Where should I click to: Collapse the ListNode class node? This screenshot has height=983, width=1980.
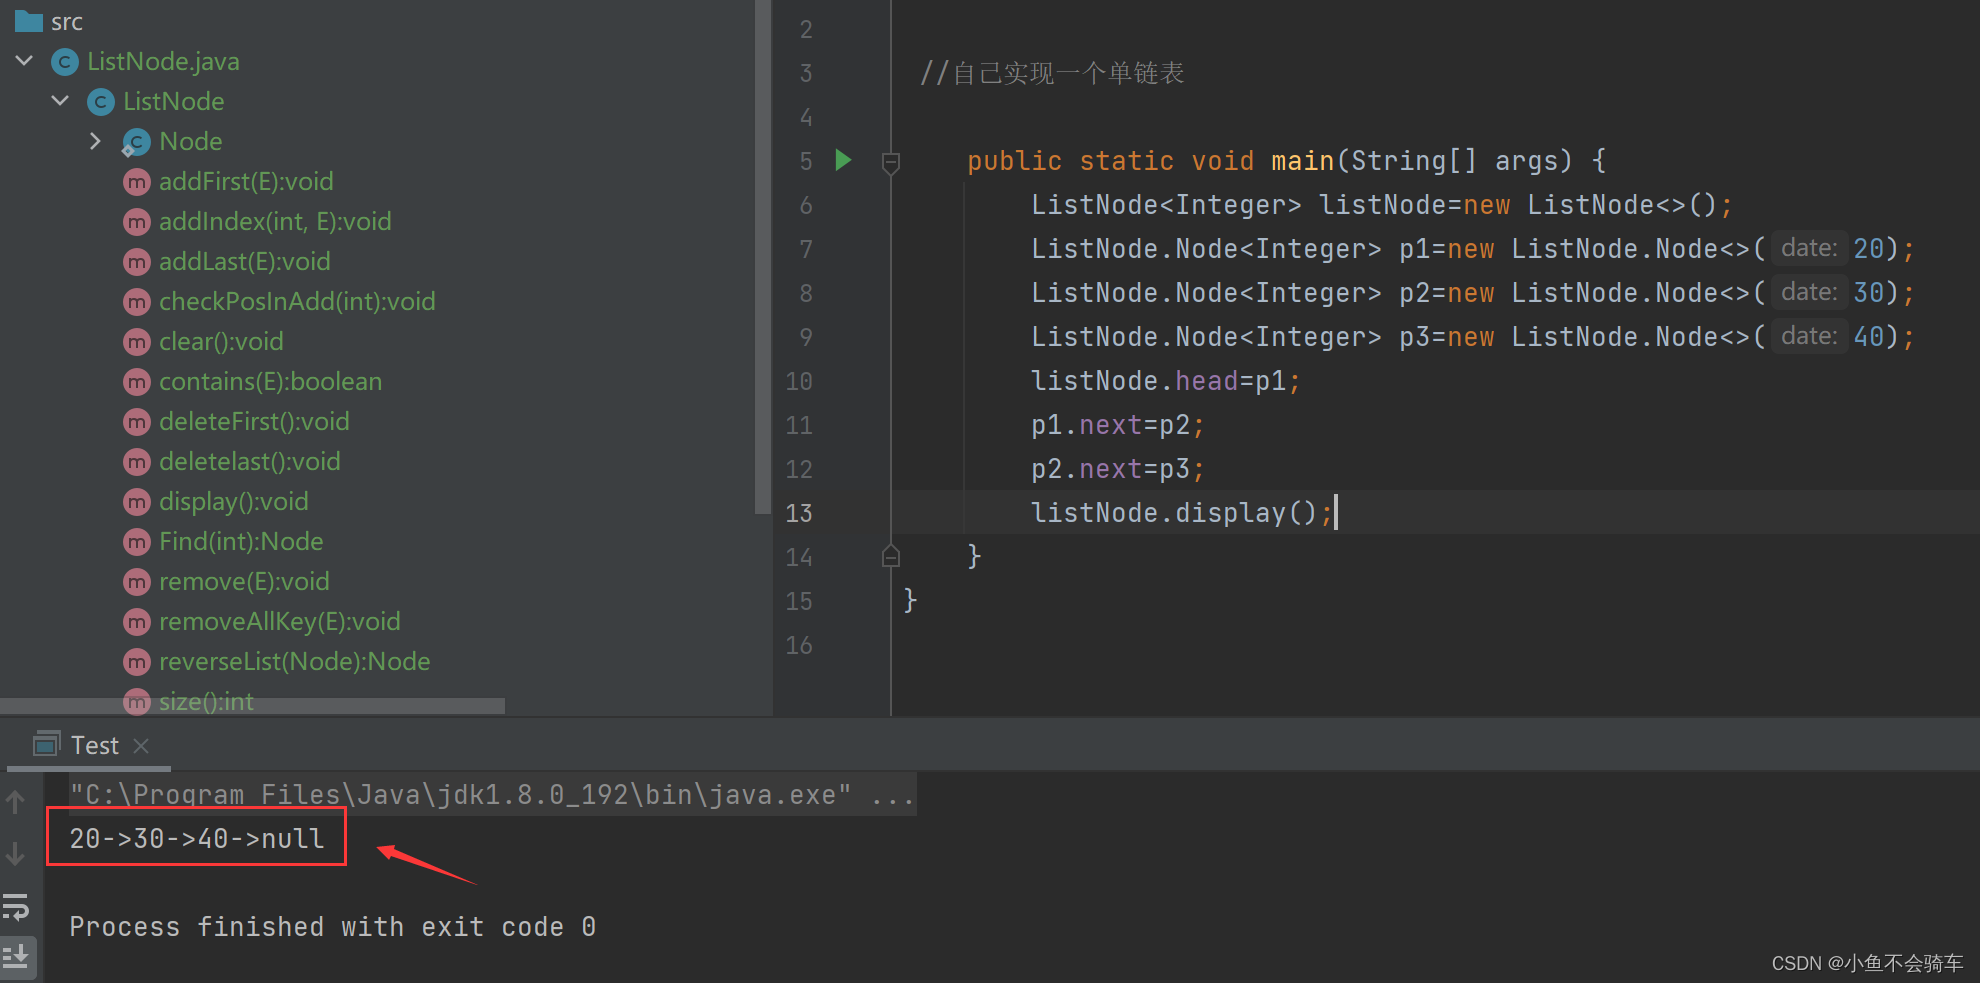click(x=61, y=101)
